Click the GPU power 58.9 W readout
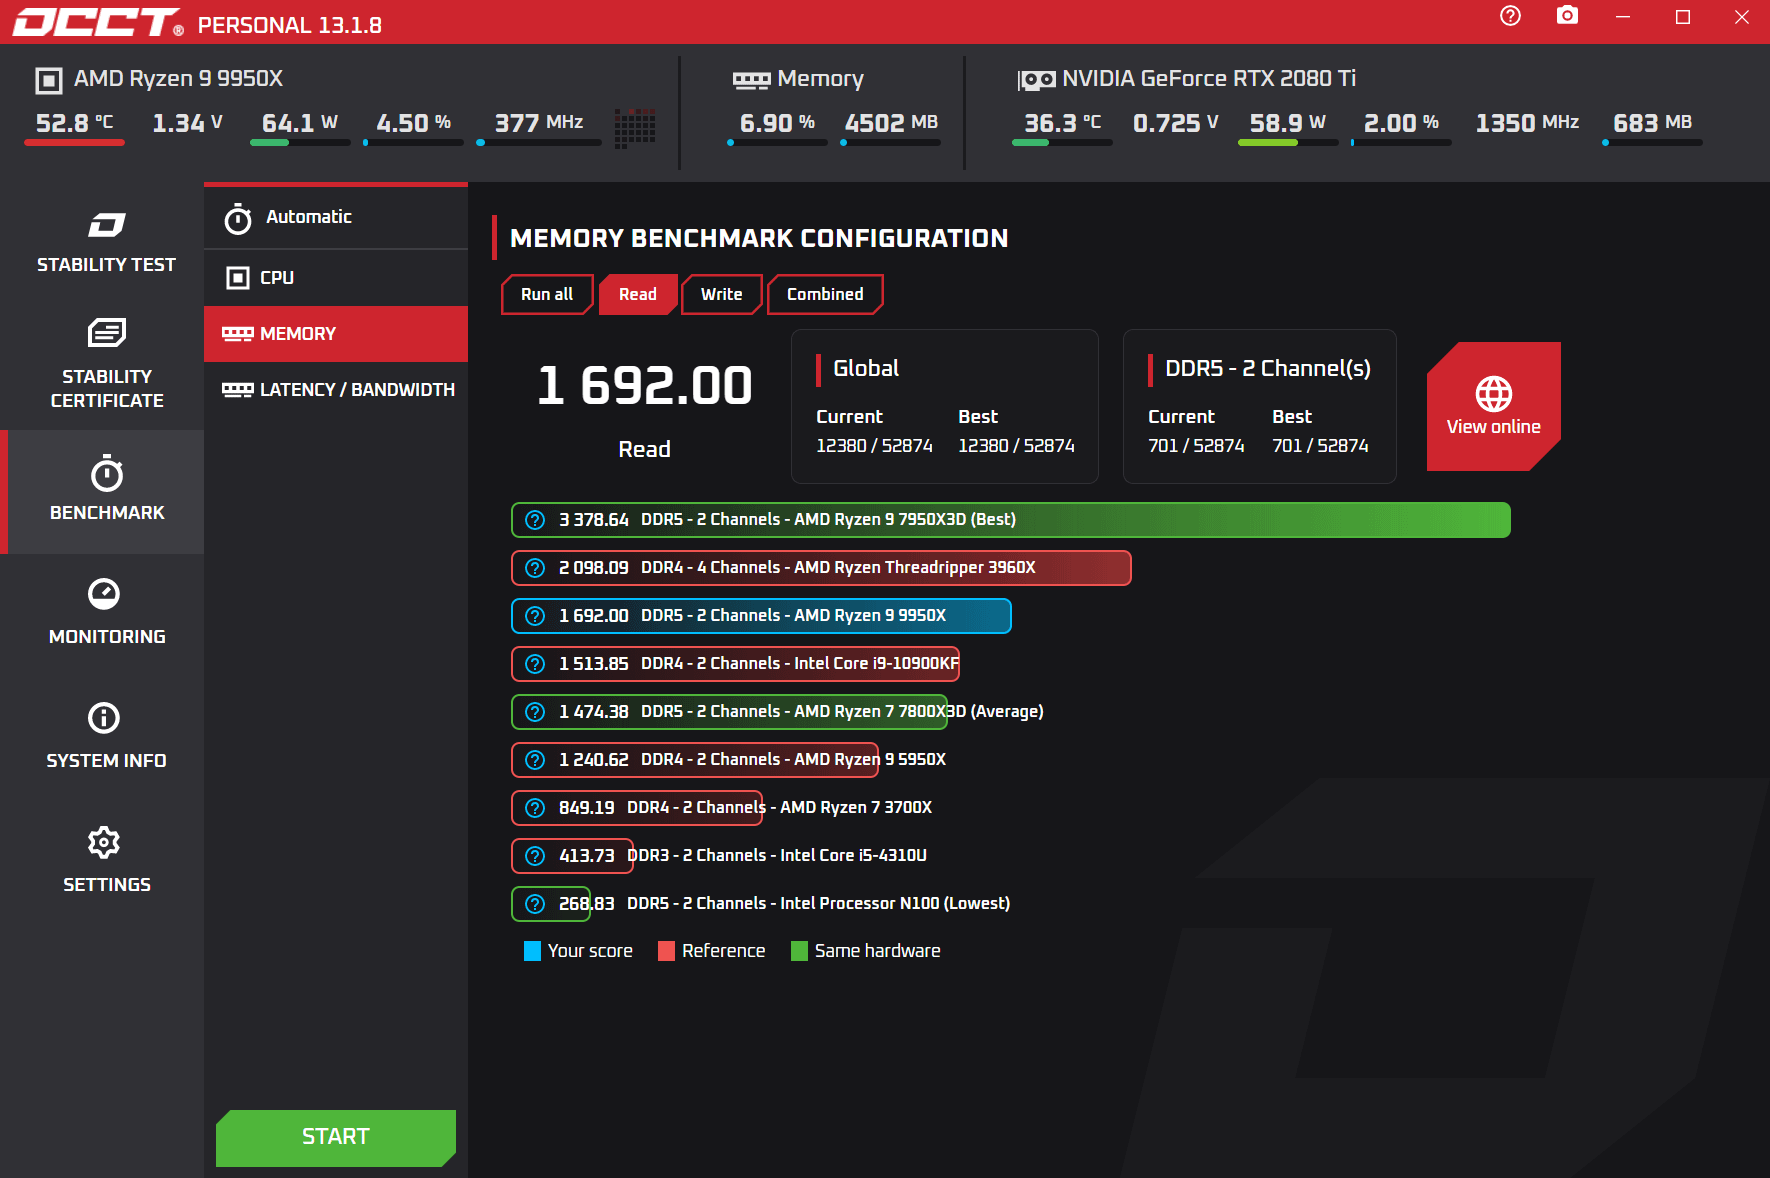1770x1178 pixels. pyautogui.click(x=1287, y=123)
